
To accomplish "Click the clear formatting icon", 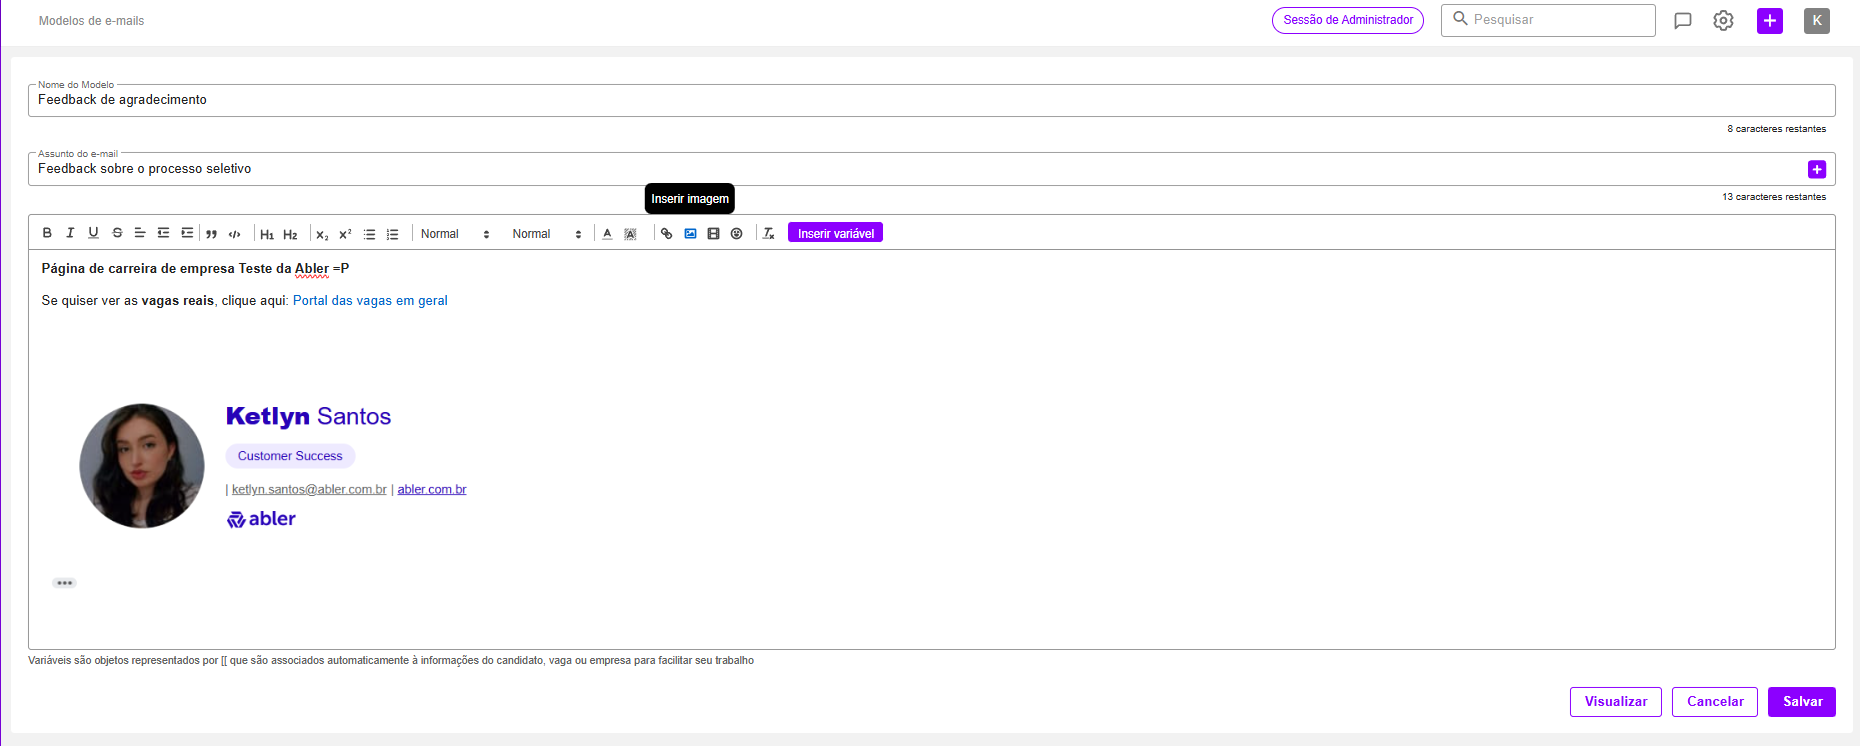I will [769, 234].
